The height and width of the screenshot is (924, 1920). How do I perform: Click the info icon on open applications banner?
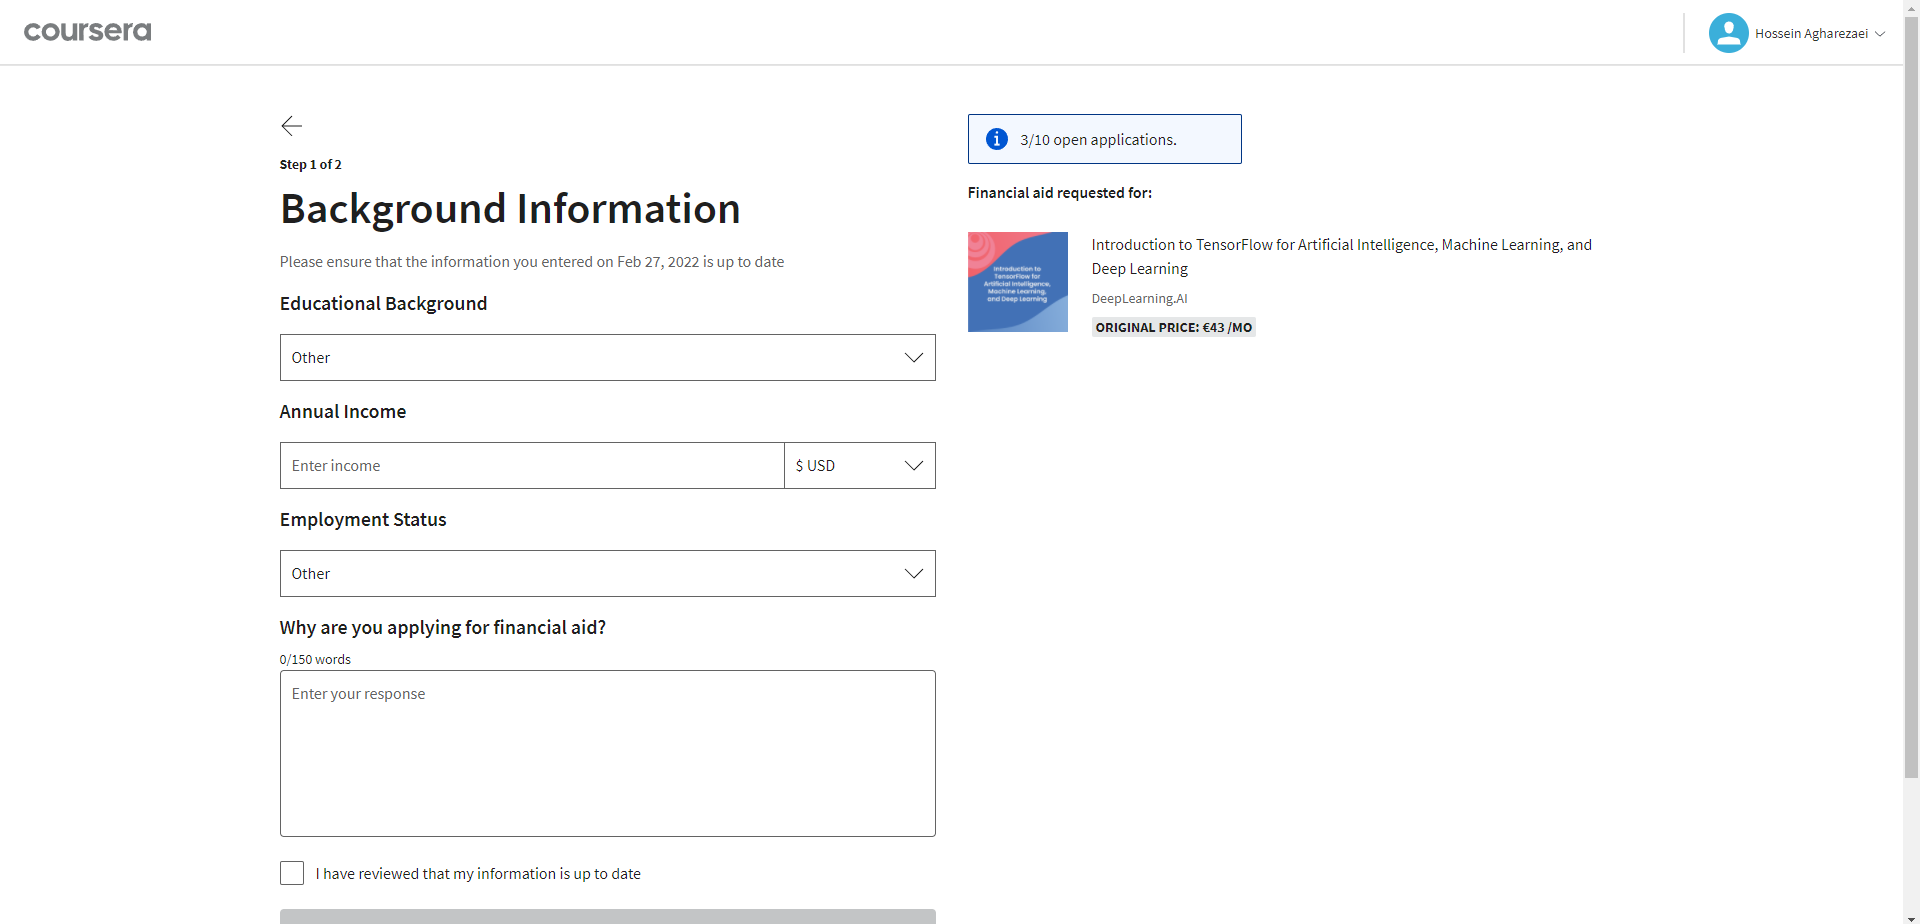coord(996,139)
